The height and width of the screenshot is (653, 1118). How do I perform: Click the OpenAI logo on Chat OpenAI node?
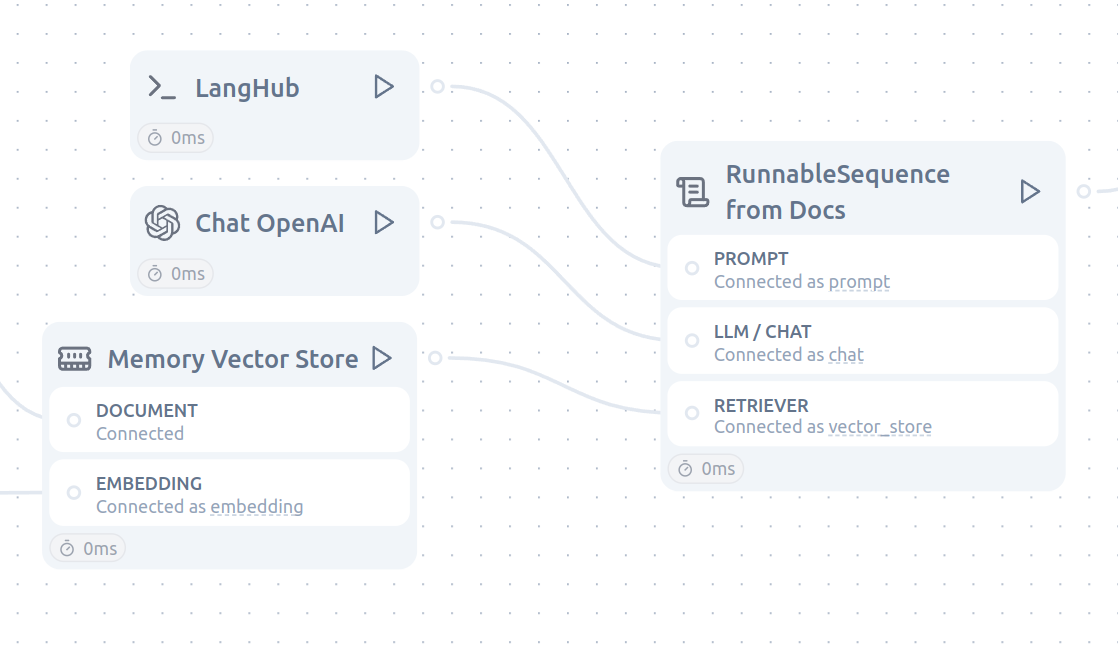pyautogui.click(x=163, y=223)
